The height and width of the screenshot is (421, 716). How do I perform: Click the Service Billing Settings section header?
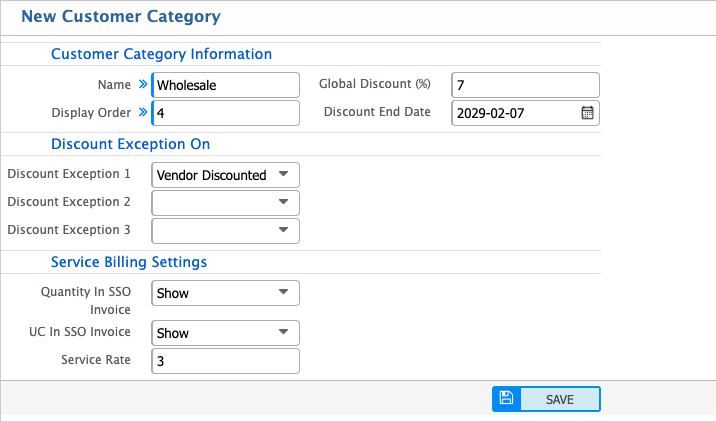pyautogui.click(x=129, y=262)
